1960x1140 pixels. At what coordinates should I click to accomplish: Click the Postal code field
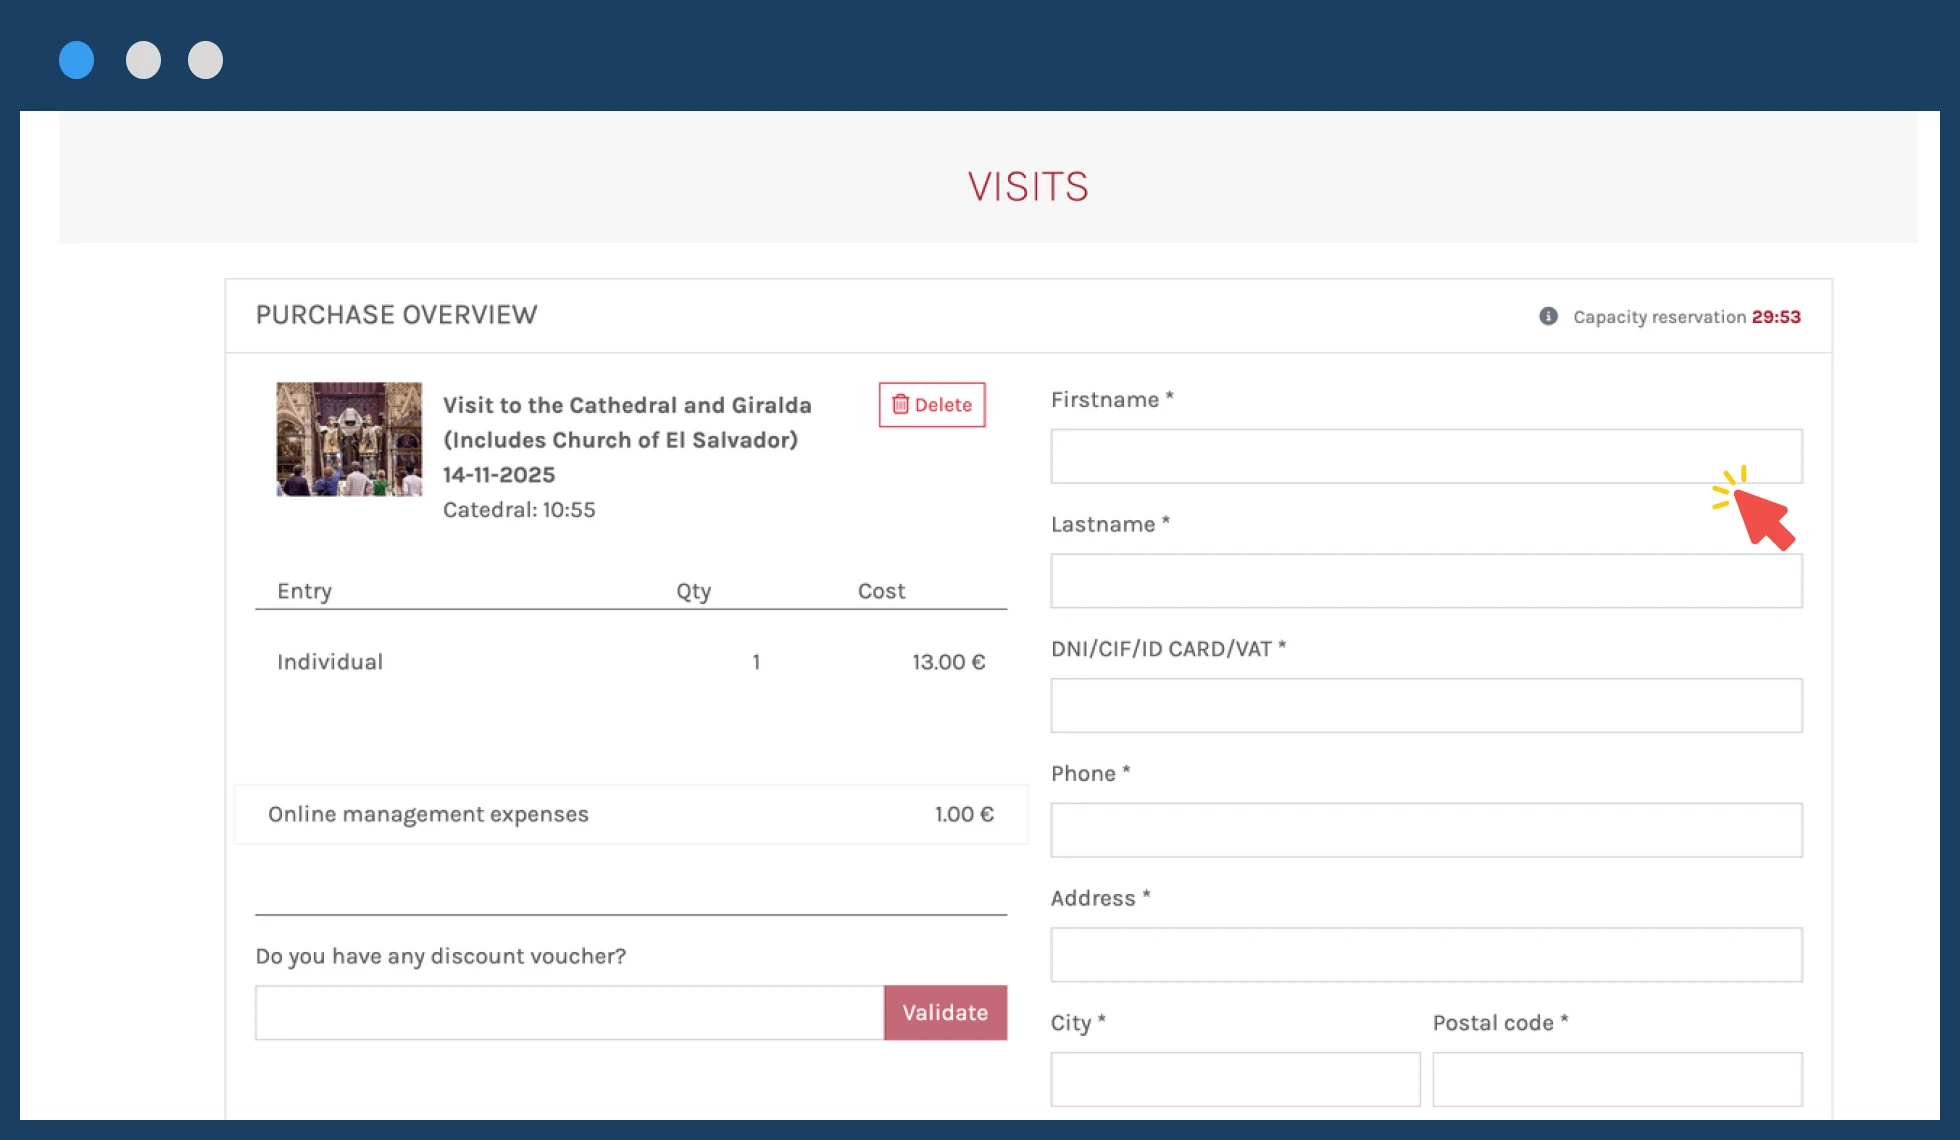point(1616,1079)
